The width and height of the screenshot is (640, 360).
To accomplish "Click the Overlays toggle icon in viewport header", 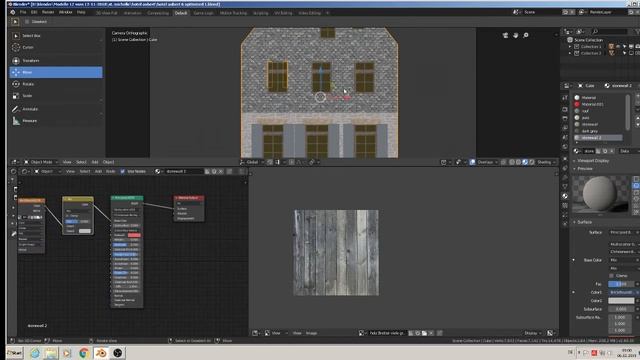I will (x=472, y=162).
